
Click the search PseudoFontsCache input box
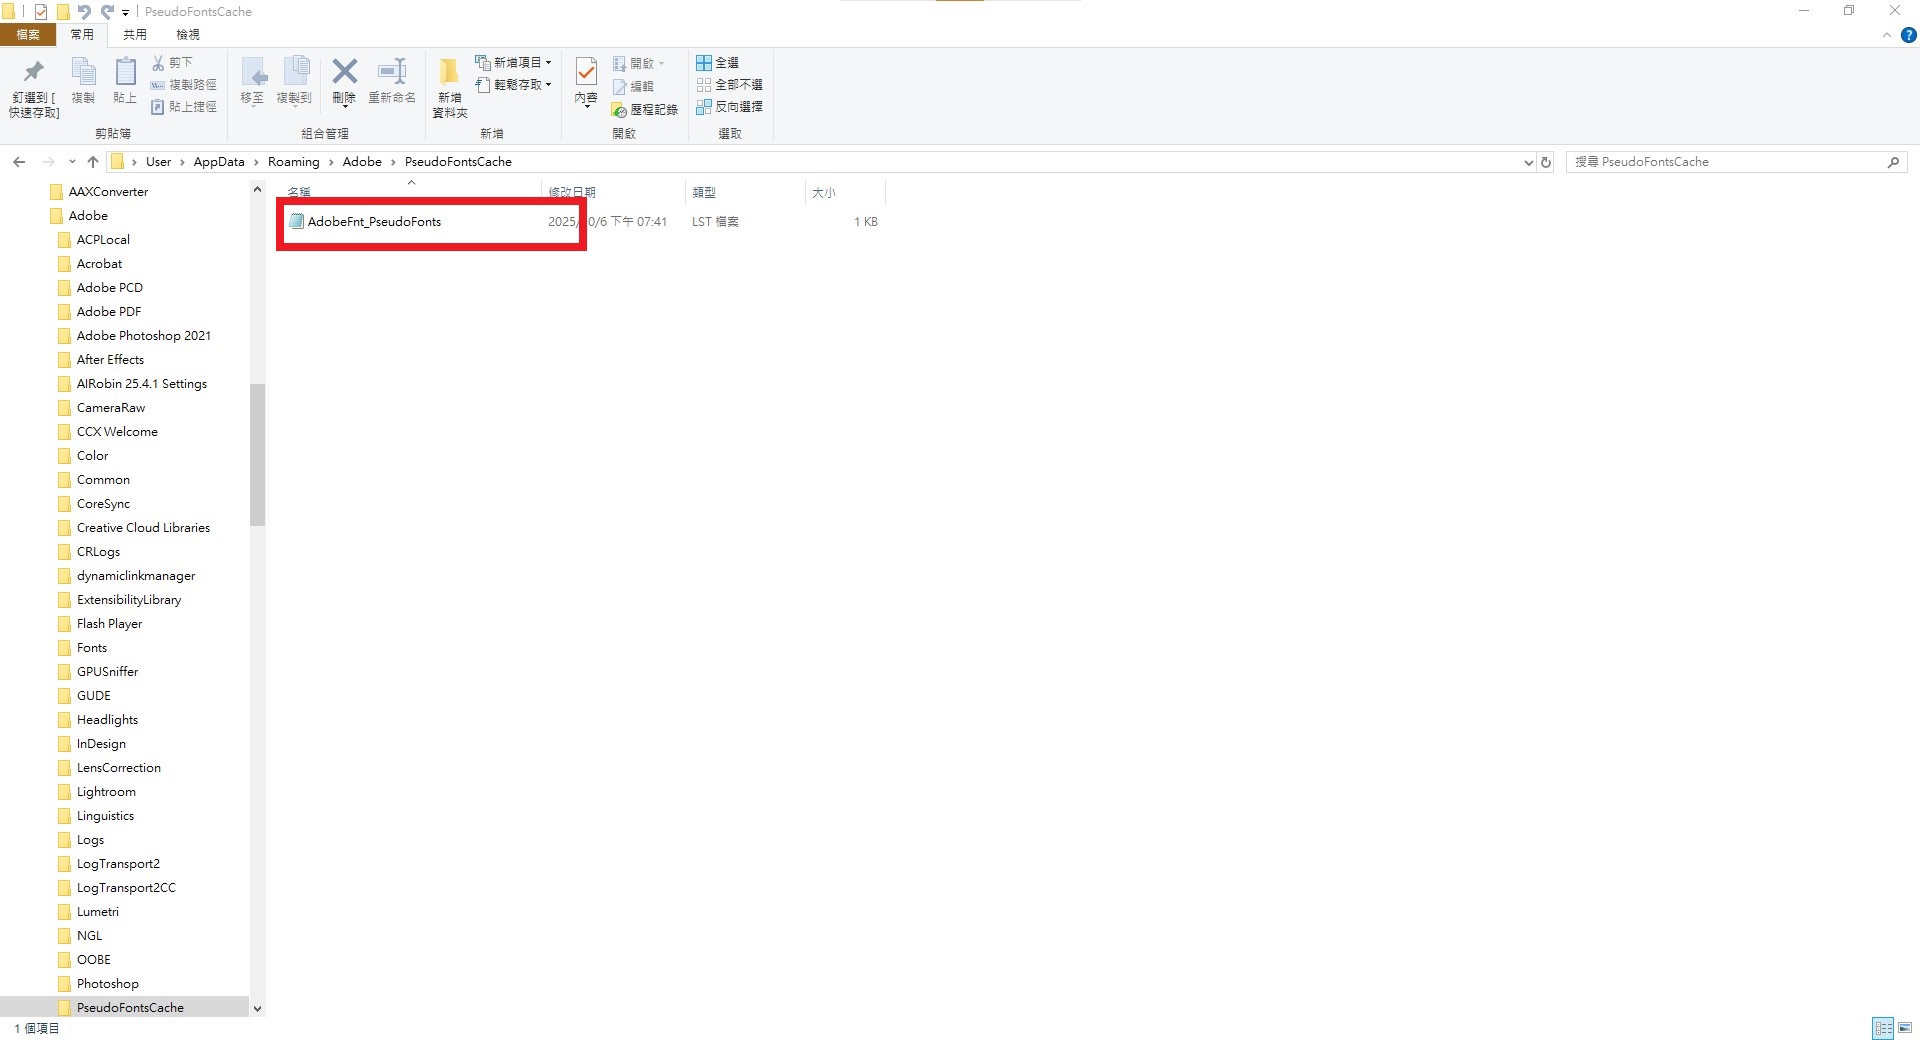1727,162
